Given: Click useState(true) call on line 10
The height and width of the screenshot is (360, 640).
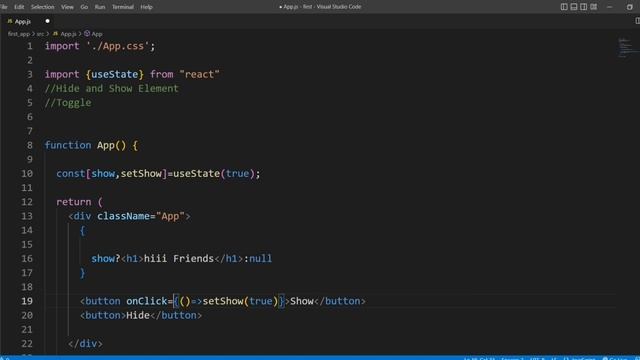Looking at the screenshot, I should pos(214,173).
